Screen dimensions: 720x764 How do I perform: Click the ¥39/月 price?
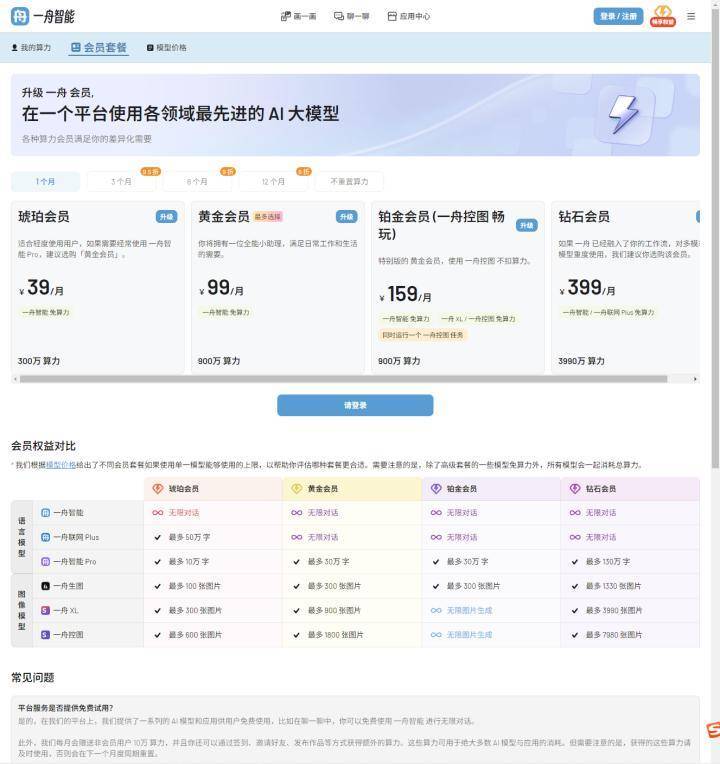pyautogui.click(x=41, y=287)
